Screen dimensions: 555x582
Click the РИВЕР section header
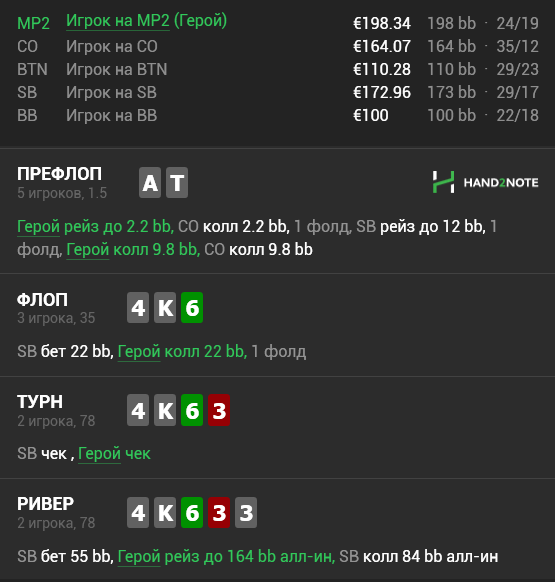coord(45,504)
